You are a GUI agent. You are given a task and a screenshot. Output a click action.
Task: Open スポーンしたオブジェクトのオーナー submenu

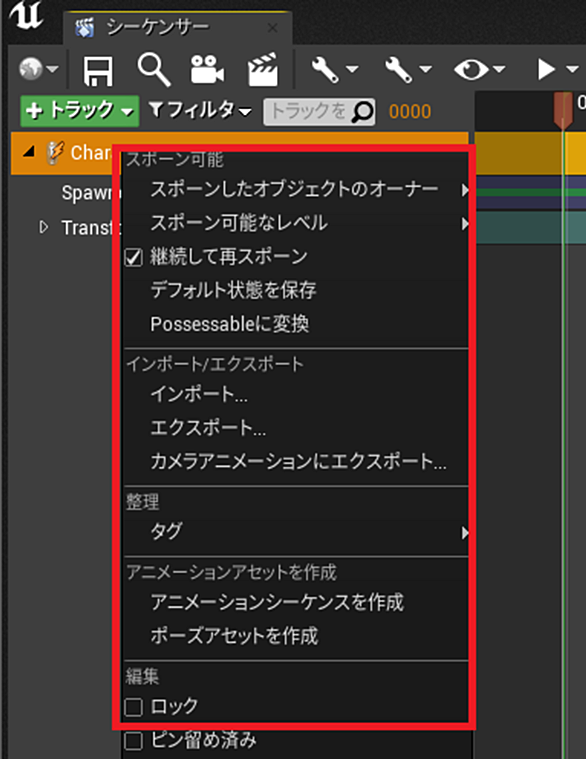pyautogui.click(x=296, y=189)
